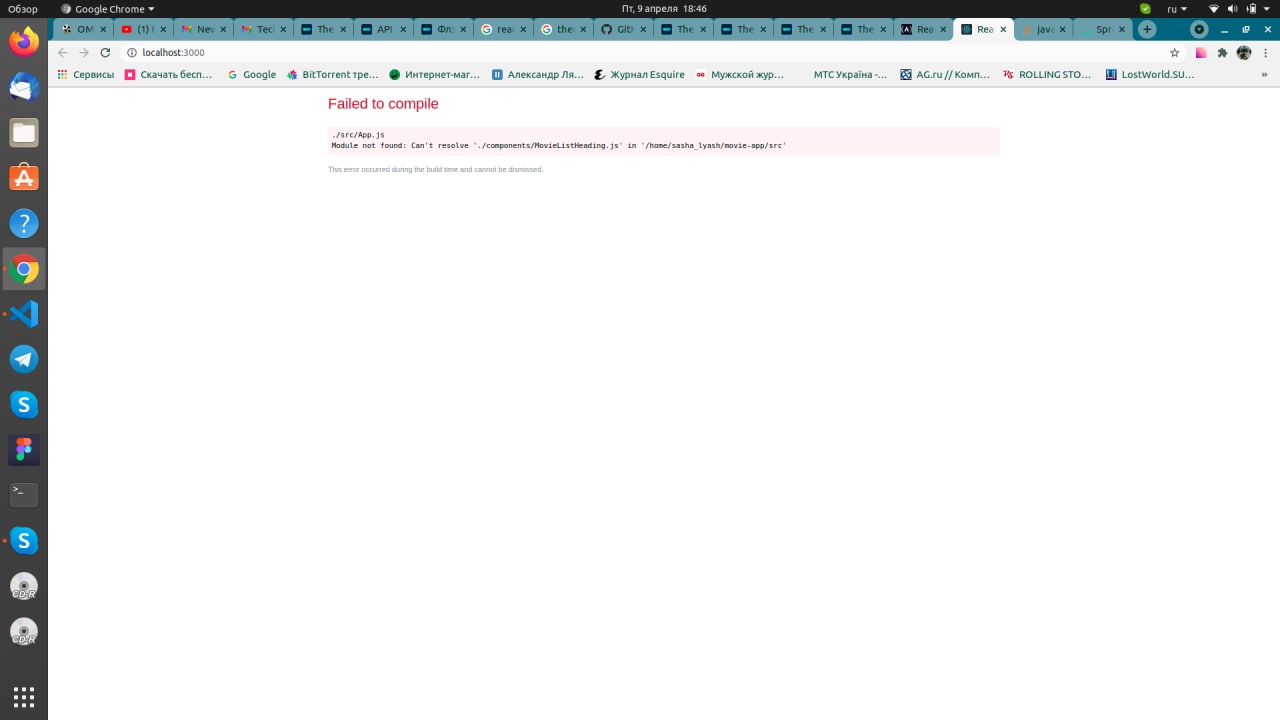Image resolution: width=1280 pixels, height=720 pixels.
Task: Launch Thunderbird mail from the dock
Action: [24, 88]
